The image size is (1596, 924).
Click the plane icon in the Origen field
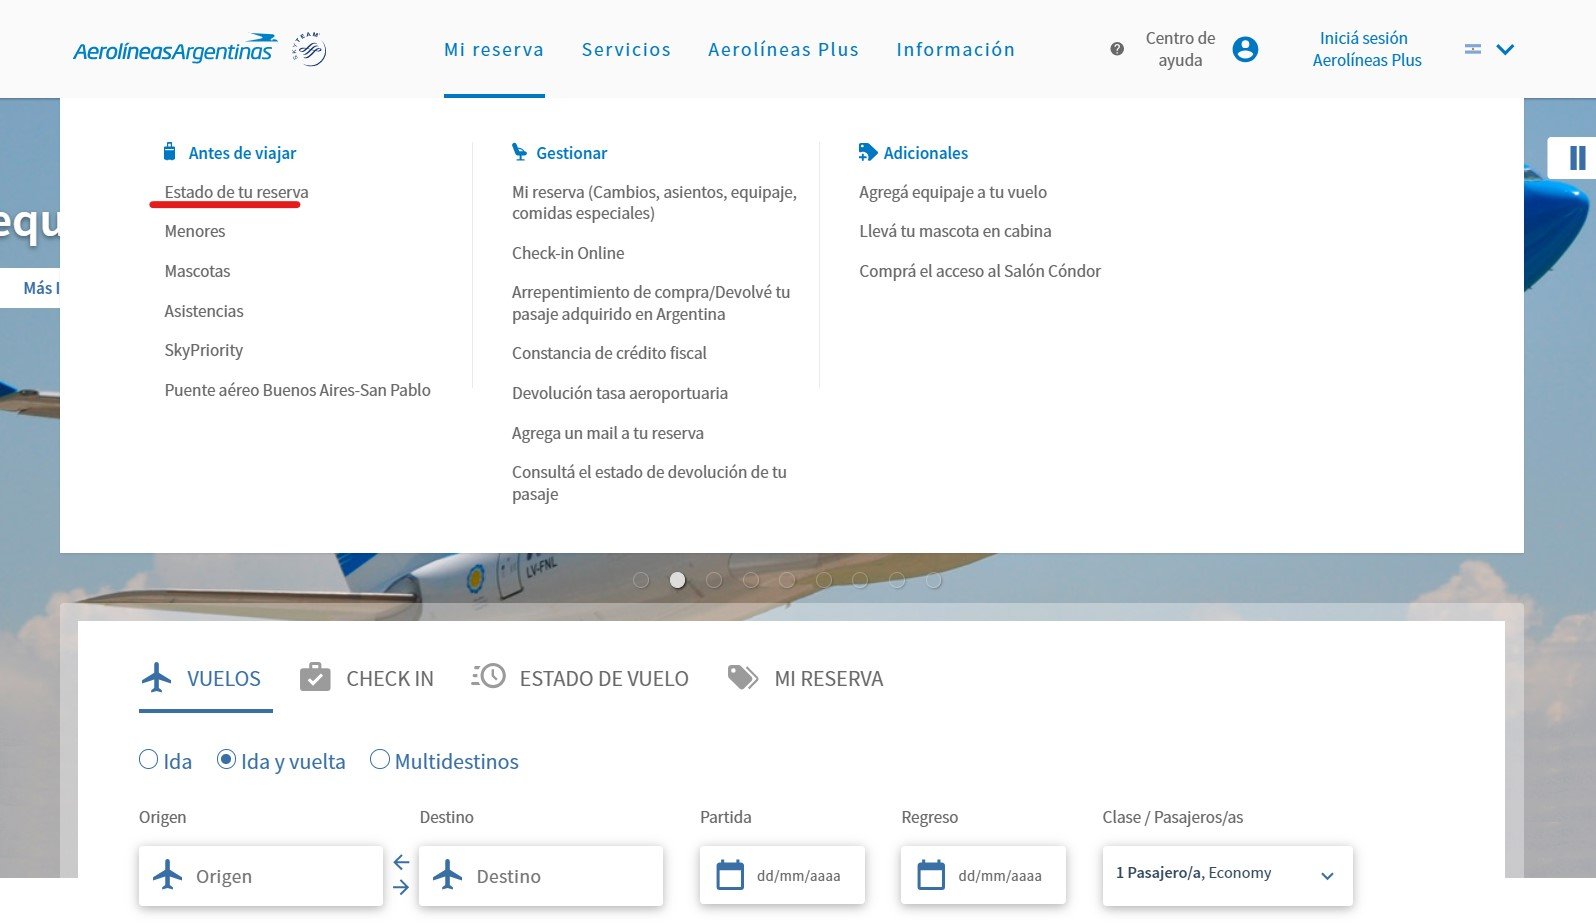pyautogui.click(x=168, y=875)
